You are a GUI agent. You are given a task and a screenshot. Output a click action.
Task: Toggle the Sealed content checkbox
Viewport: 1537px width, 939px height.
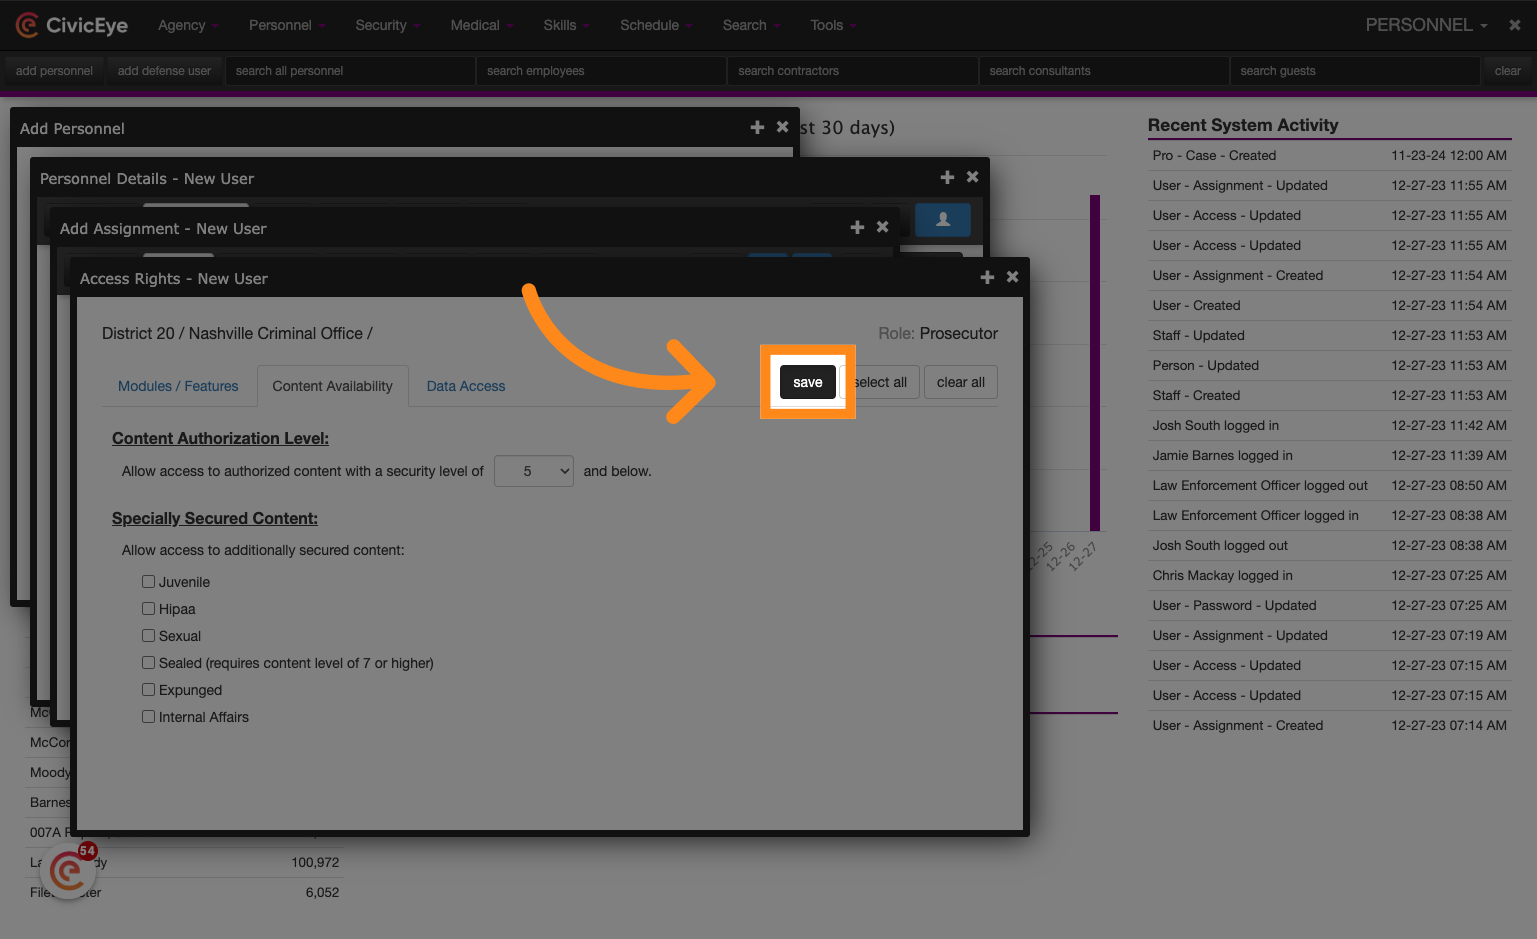148,662
